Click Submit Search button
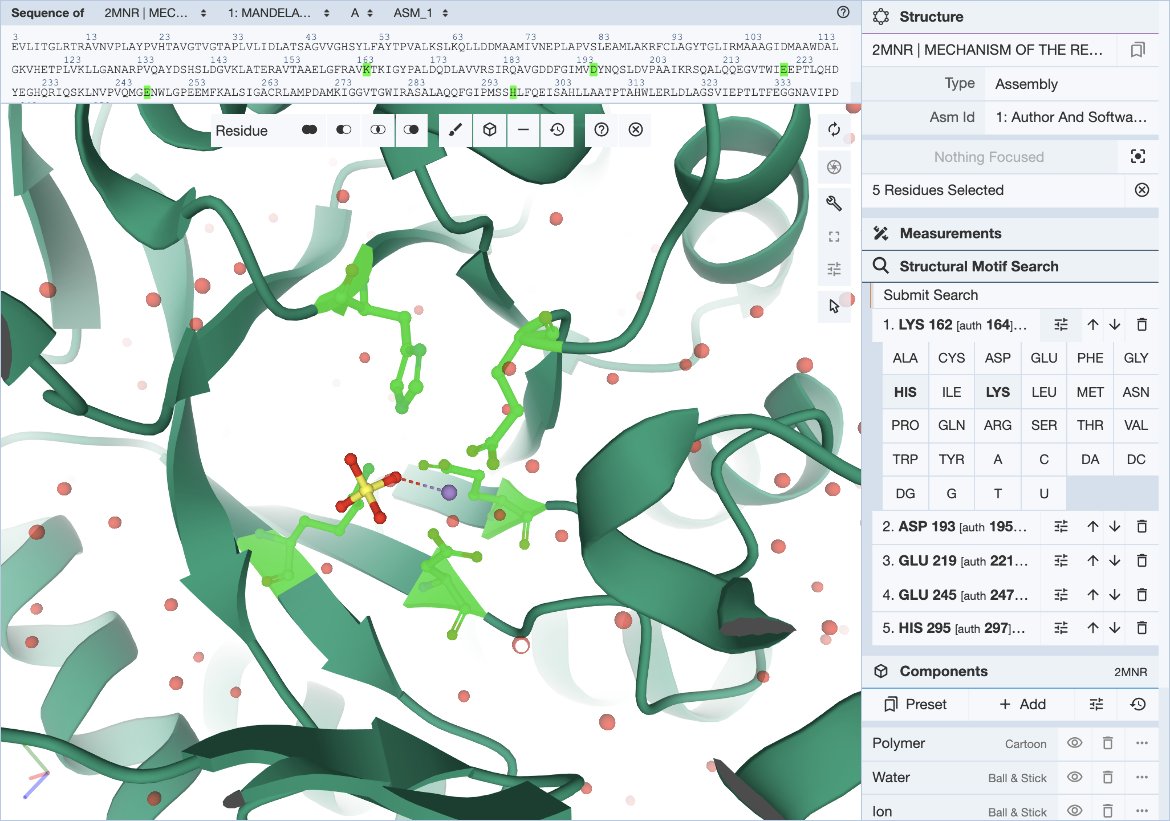This screenshot has width=1170, height=821. (931, 295)
